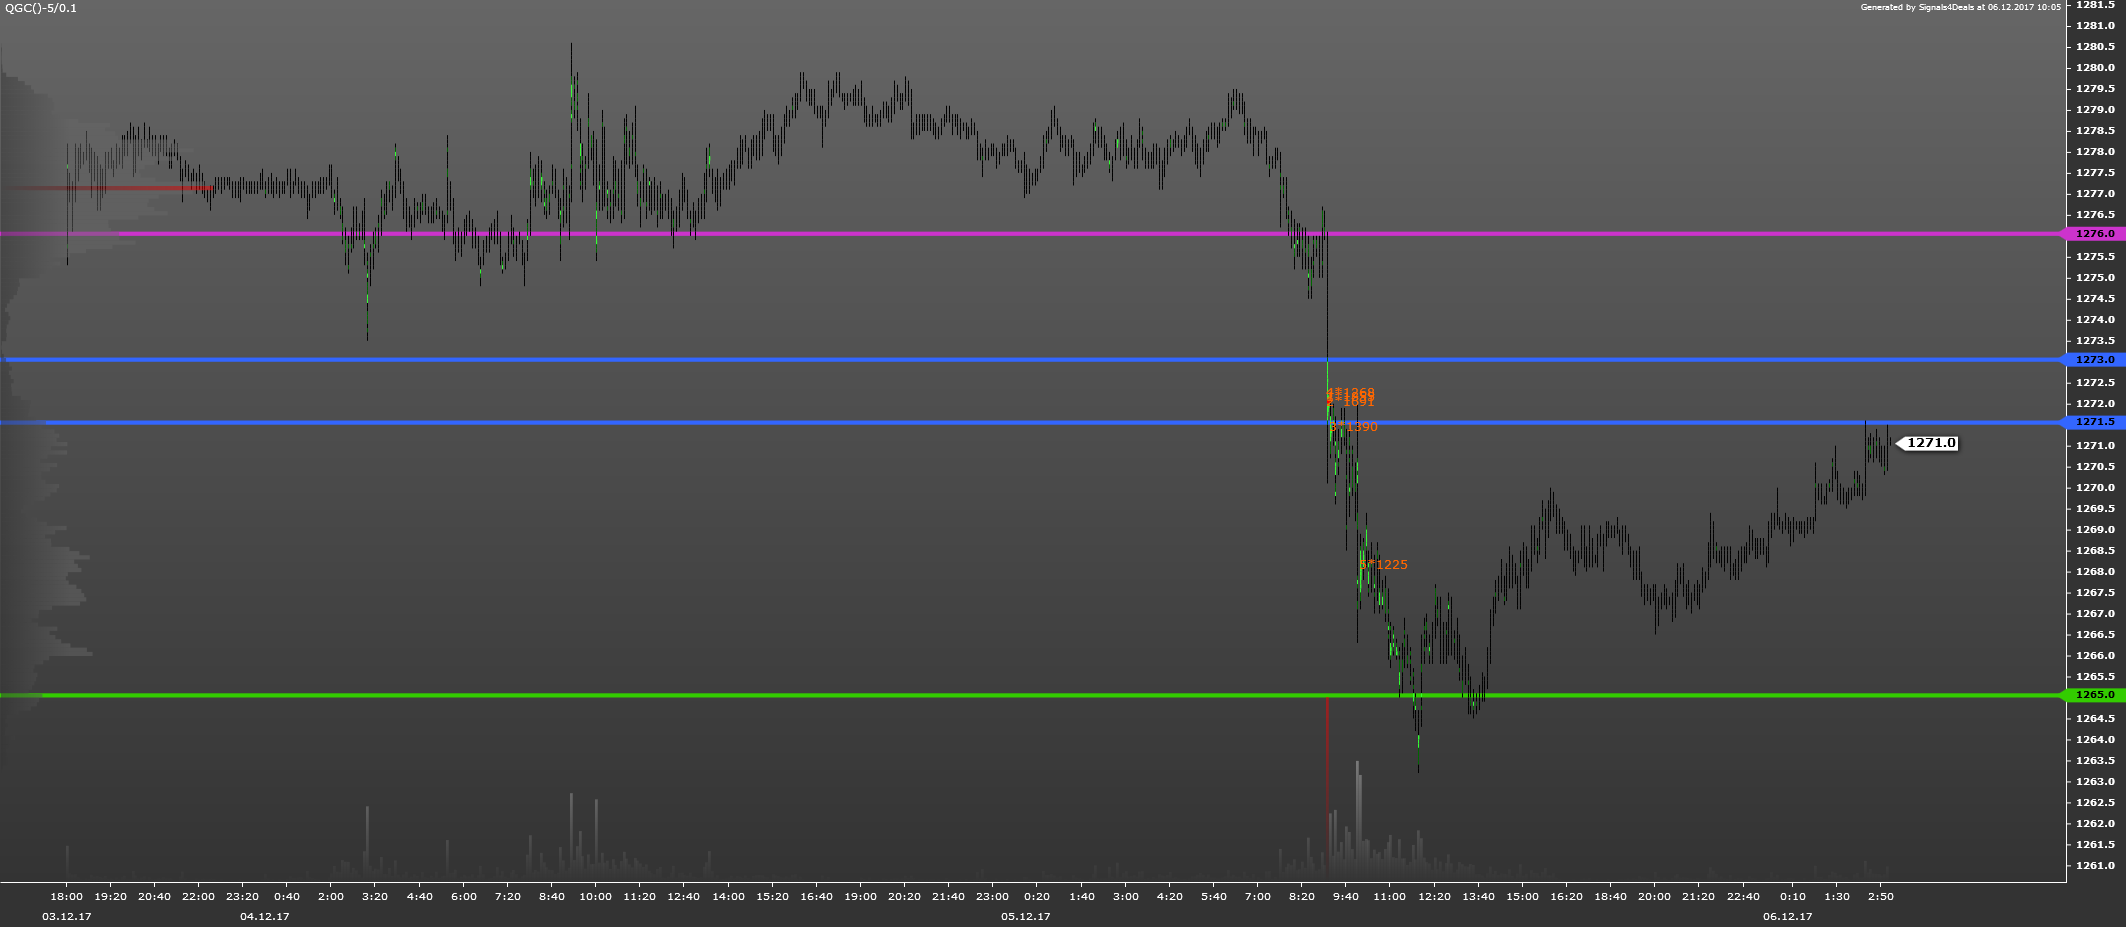2126x927 pixels.
Task: Click the 05.12.17 date label
Action: pyautogui.click(x=1026, y=916)
